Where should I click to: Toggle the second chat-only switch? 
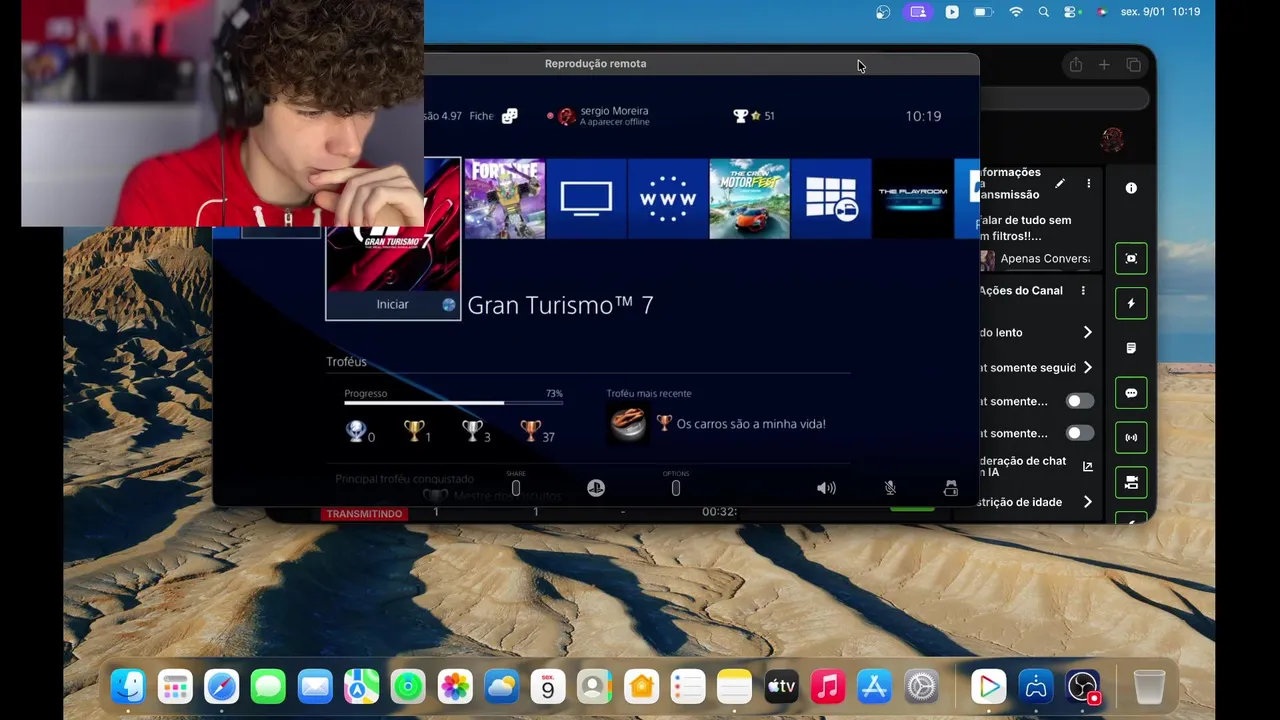tap(1080, 433)
